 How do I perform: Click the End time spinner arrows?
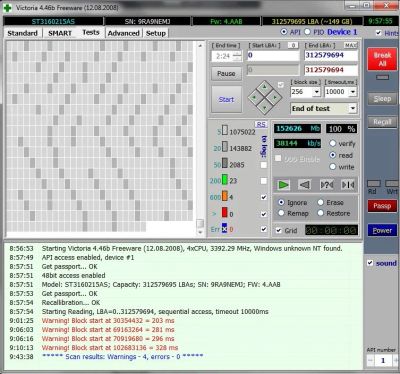(237, 56)
